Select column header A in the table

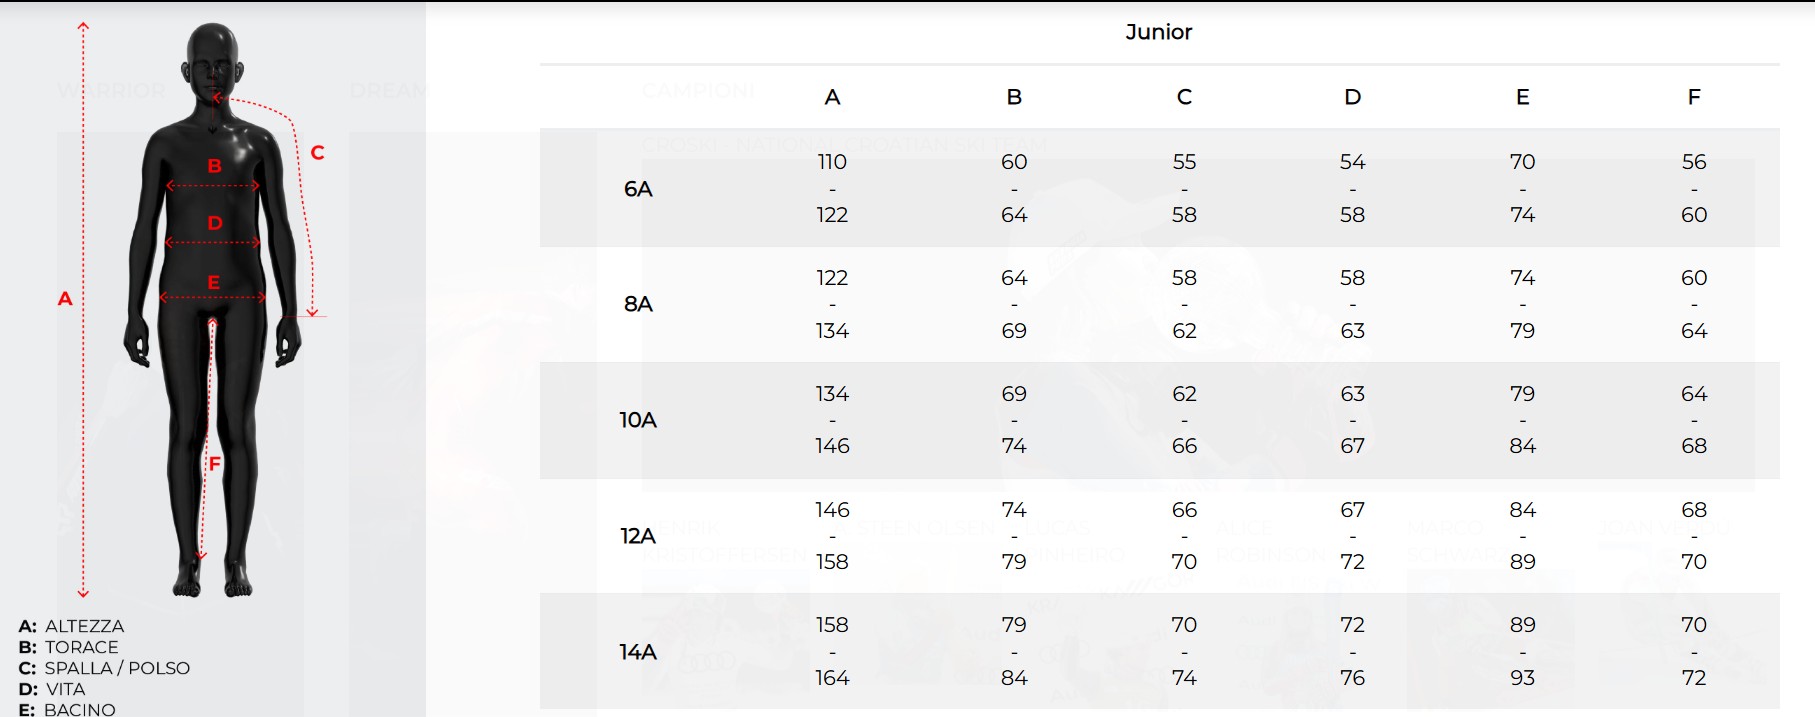point(832,97)
